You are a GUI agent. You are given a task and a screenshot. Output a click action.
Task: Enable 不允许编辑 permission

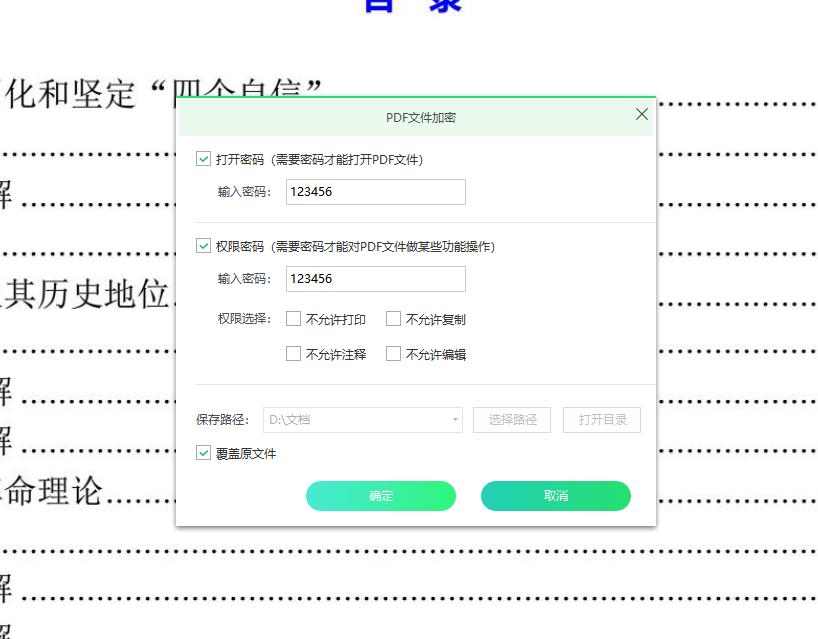click(x=393, y=354)
